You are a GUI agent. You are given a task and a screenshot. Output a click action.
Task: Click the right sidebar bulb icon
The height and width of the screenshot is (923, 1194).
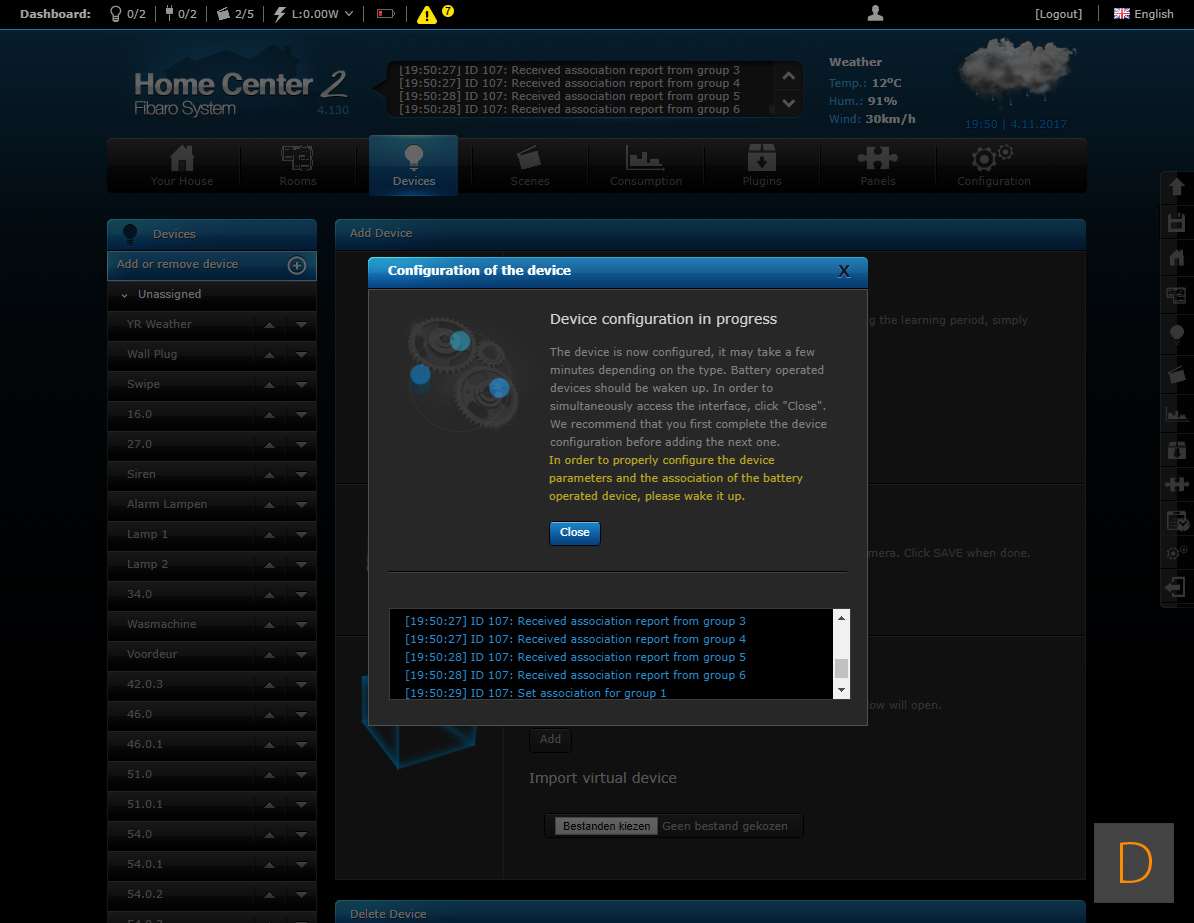(x=1176, y=334)
